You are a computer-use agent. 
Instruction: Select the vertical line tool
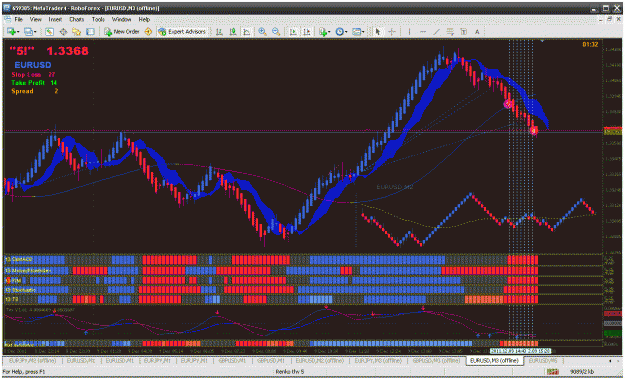click(x=409, y=32)
